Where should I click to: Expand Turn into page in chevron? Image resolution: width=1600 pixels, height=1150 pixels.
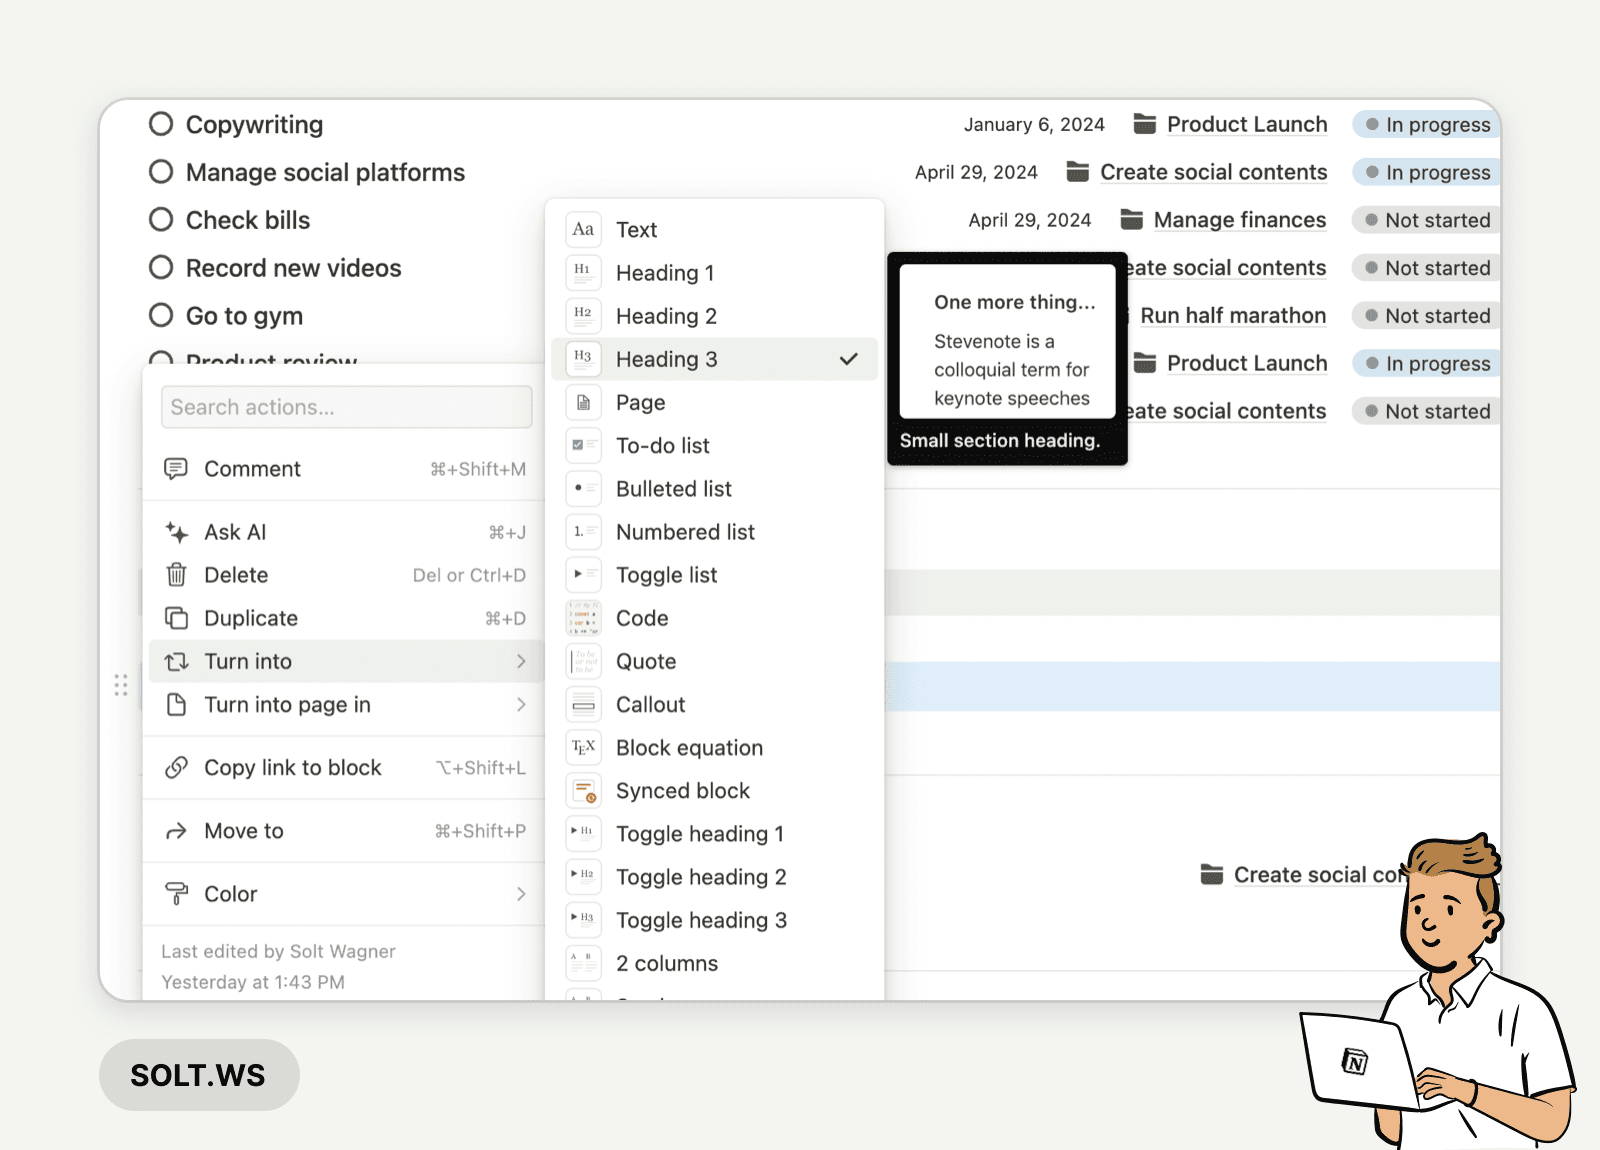point(521,704)
